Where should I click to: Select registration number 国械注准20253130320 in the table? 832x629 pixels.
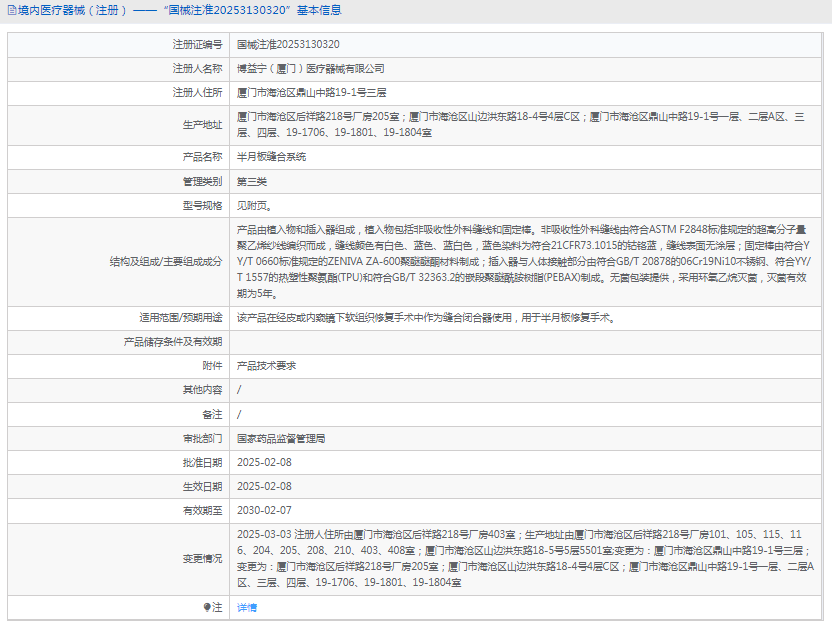pos(288,45)
